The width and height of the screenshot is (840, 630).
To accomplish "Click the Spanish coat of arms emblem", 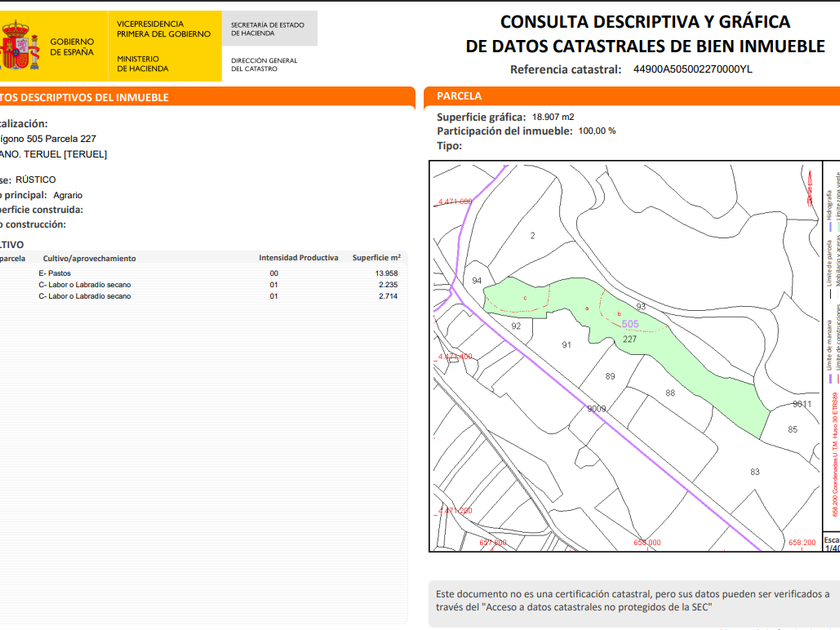I will point(19,46).
